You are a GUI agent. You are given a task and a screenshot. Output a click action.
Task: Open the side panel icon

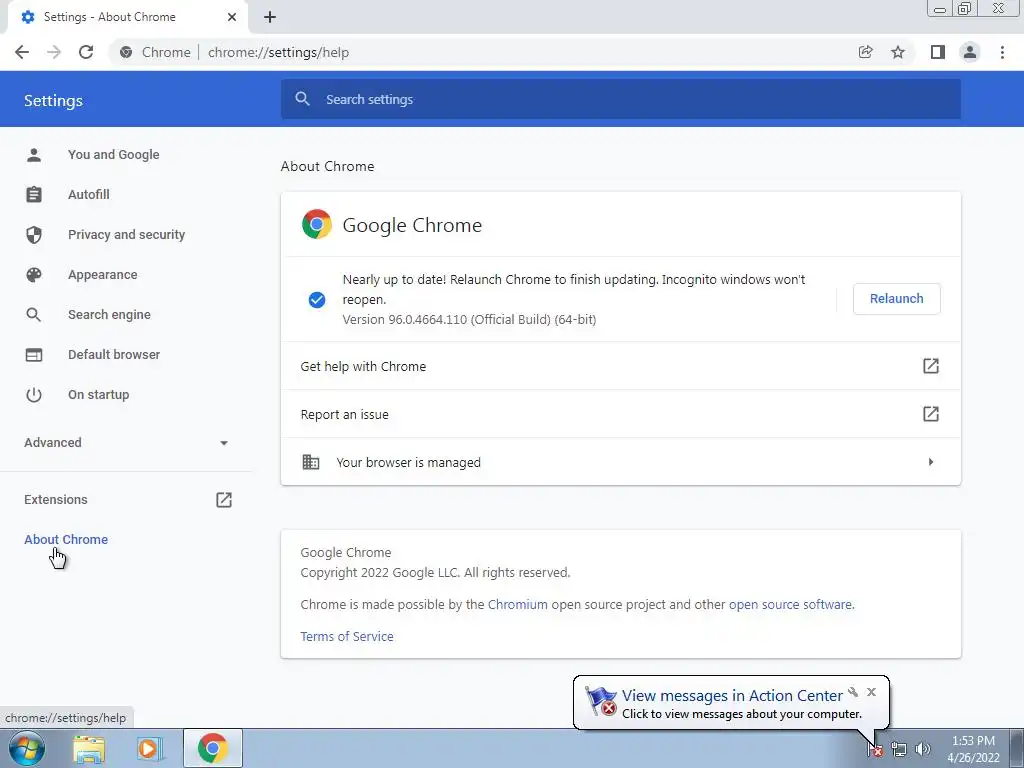pos(938,52)
